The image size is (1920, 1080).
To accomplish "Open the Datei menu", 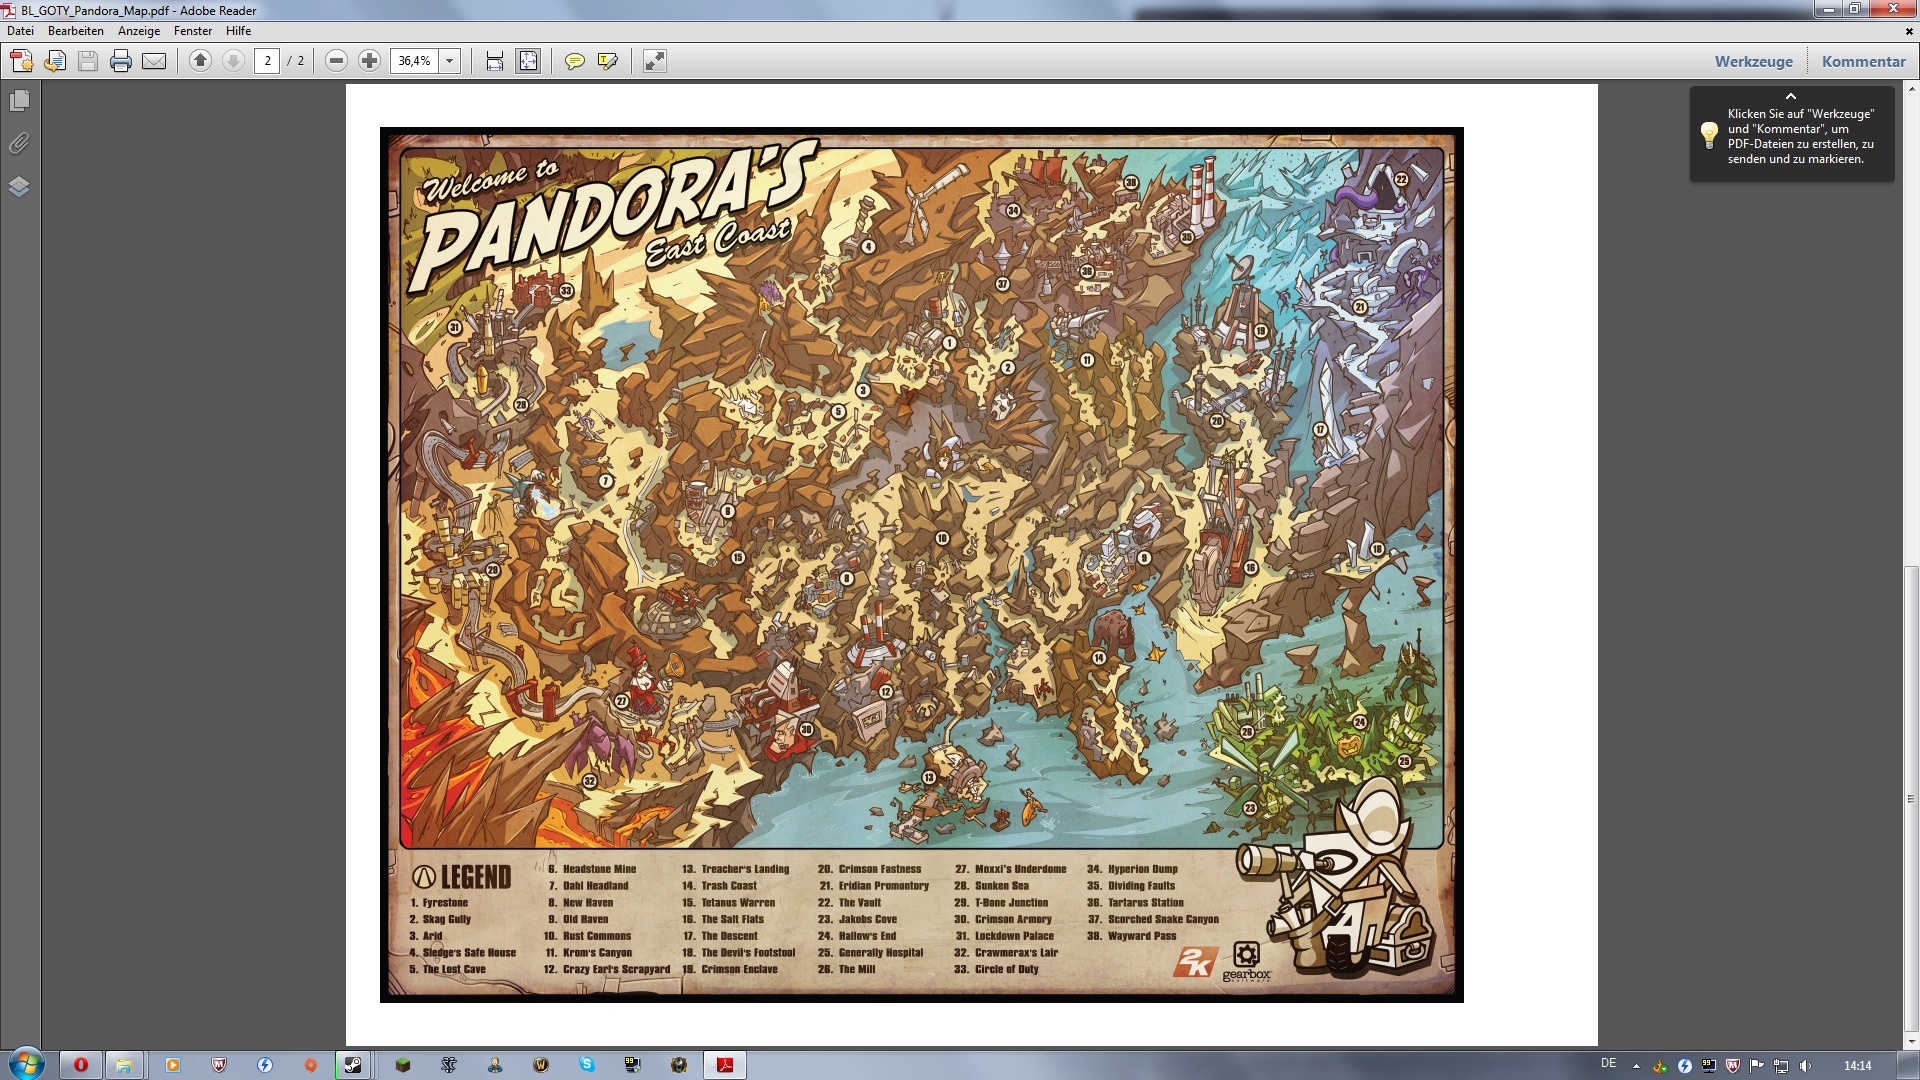I will (x=20, y=31).
